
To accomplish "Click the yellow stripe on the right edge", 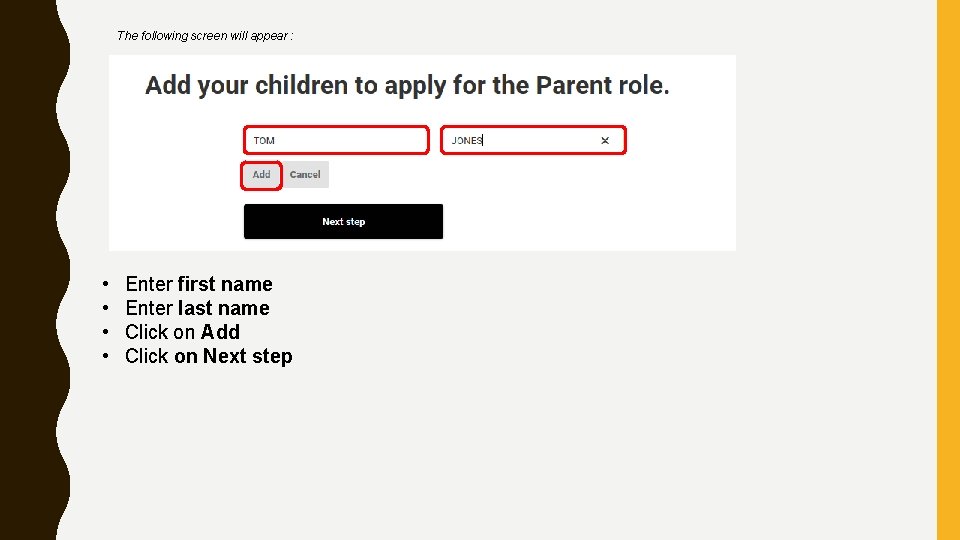I will pyautogui.click(x=948, y=270).
